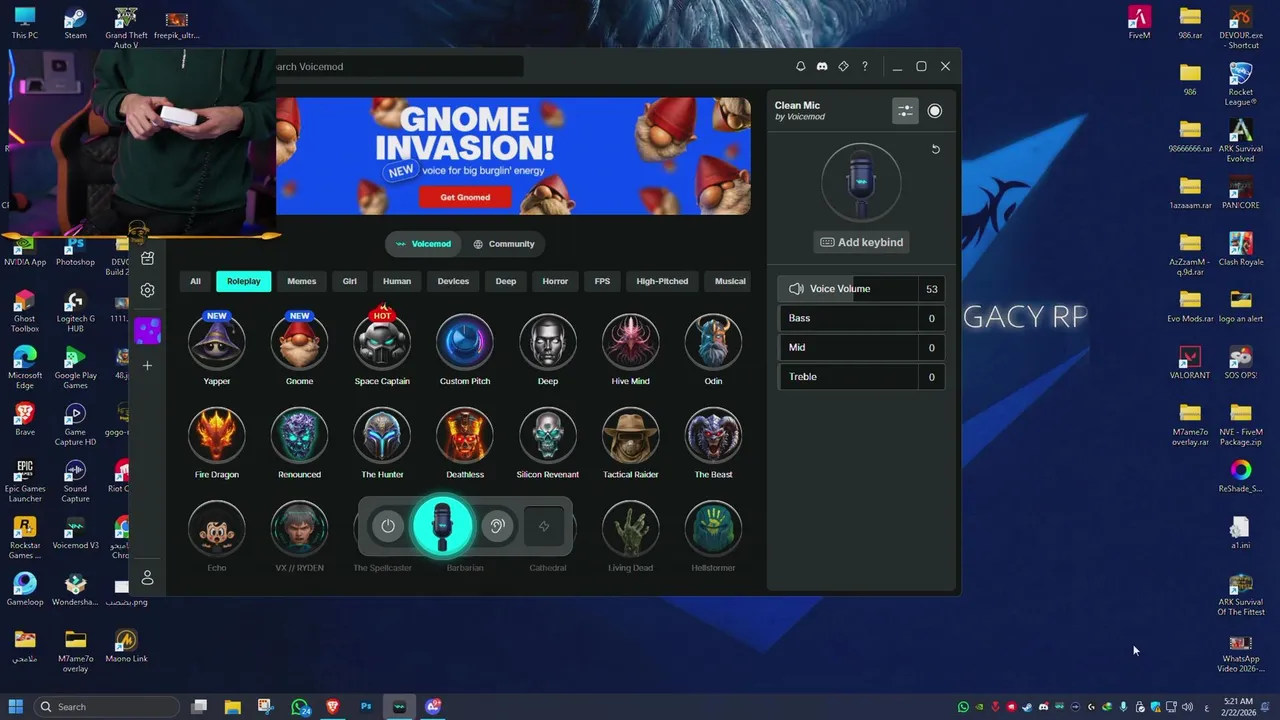Open the Discord link icon
The image size is (1280, 720).
tap(822, 66)
